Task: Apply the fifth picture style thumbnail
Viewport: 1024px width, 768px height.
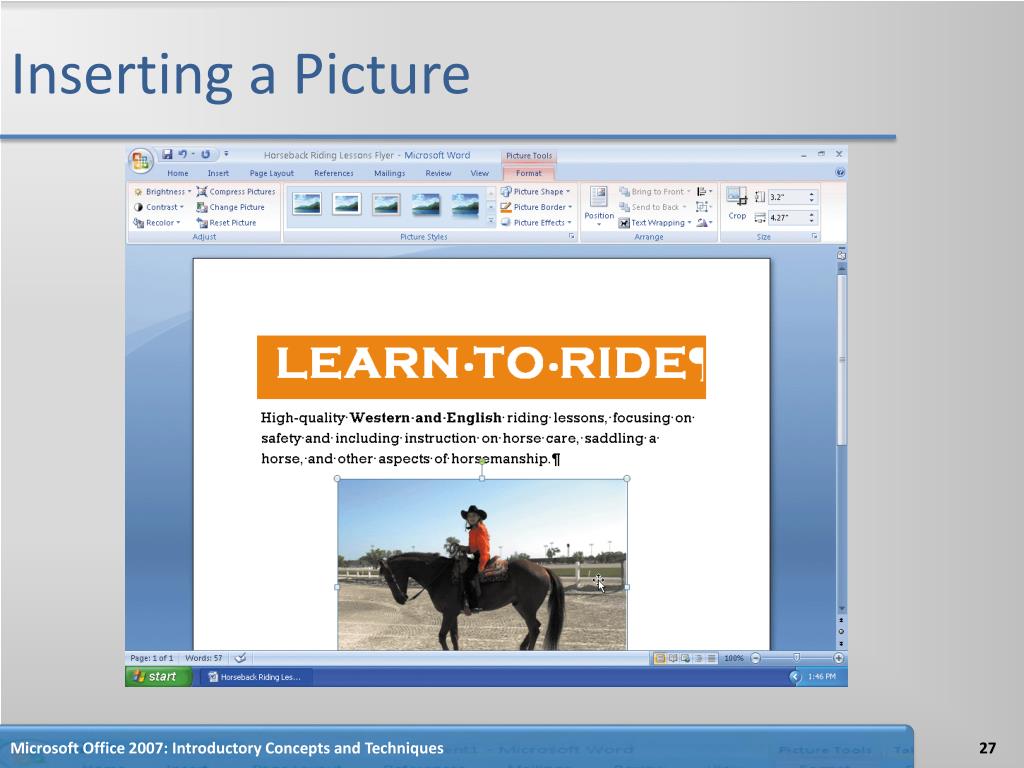Action: pyautogui.click(x=465, y=204)
